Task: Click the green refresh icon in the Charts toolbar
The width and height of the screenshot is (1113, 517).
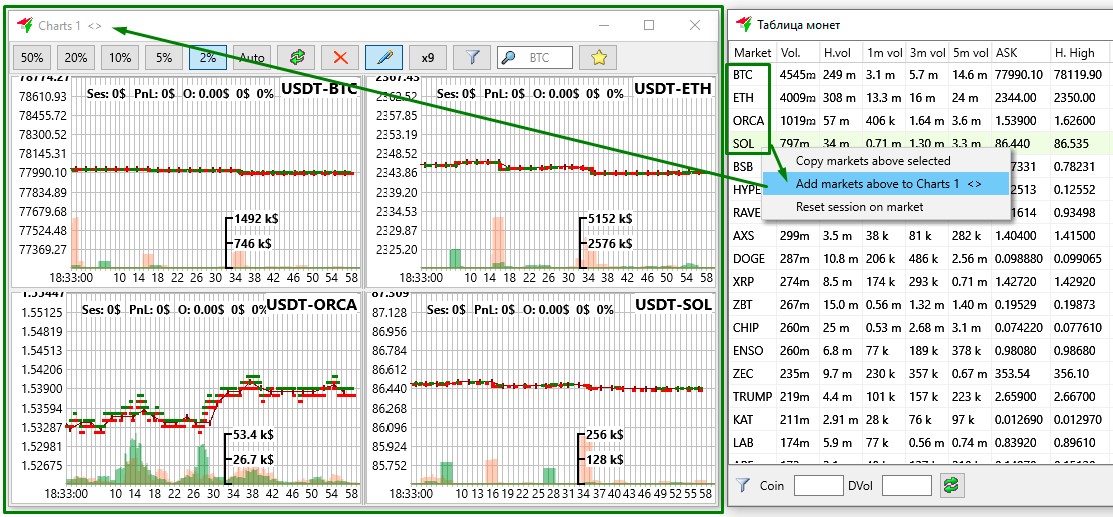Action: [296, 58]
